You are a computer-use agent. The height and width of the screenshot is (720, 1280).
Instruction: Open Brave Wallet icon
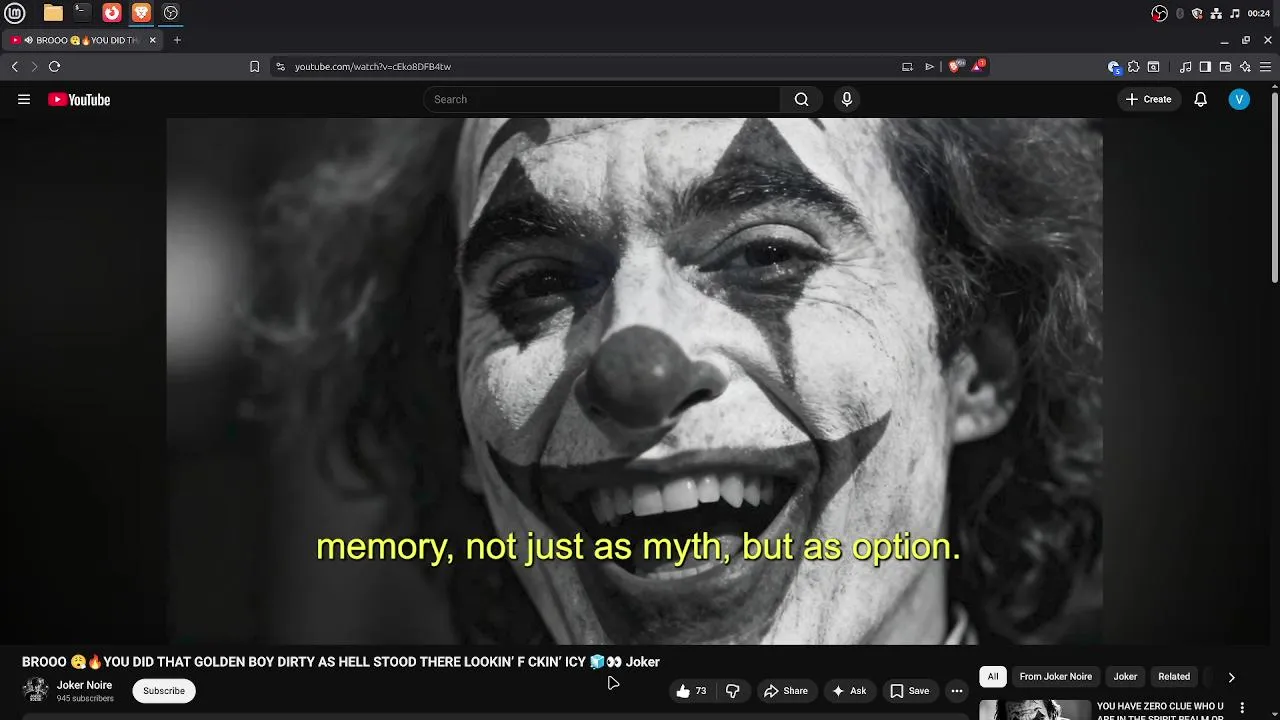point(1225,67)
